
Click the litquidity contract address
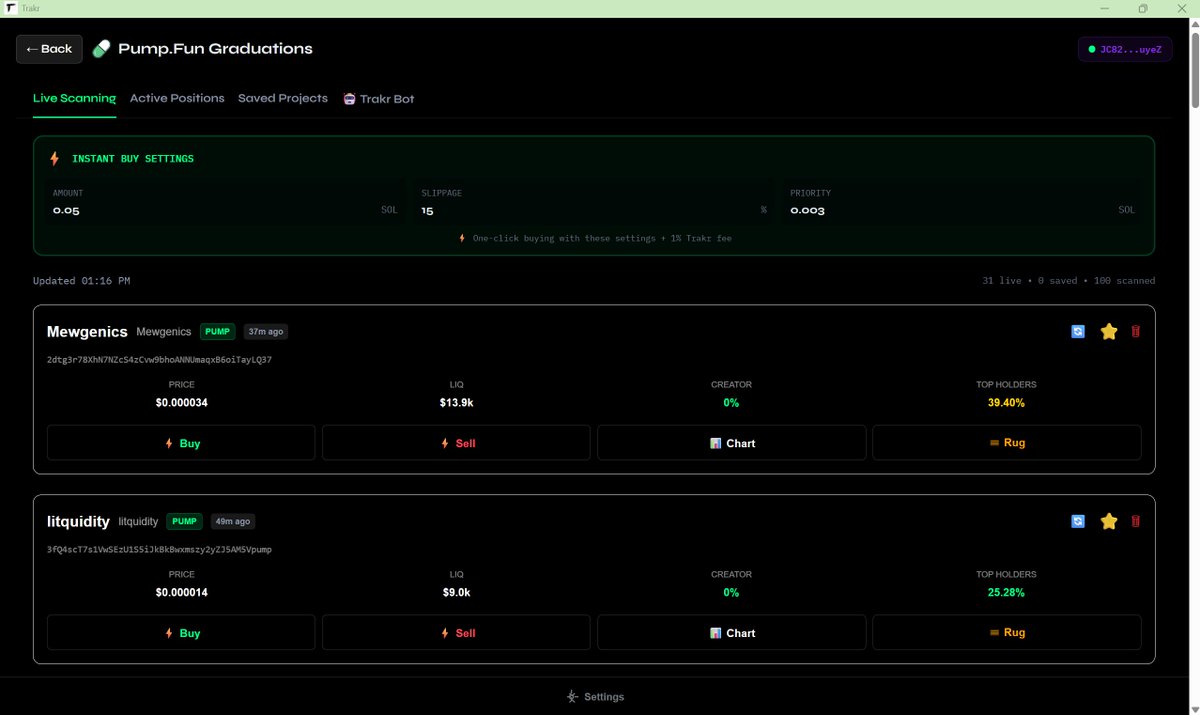tap(159, 549)
